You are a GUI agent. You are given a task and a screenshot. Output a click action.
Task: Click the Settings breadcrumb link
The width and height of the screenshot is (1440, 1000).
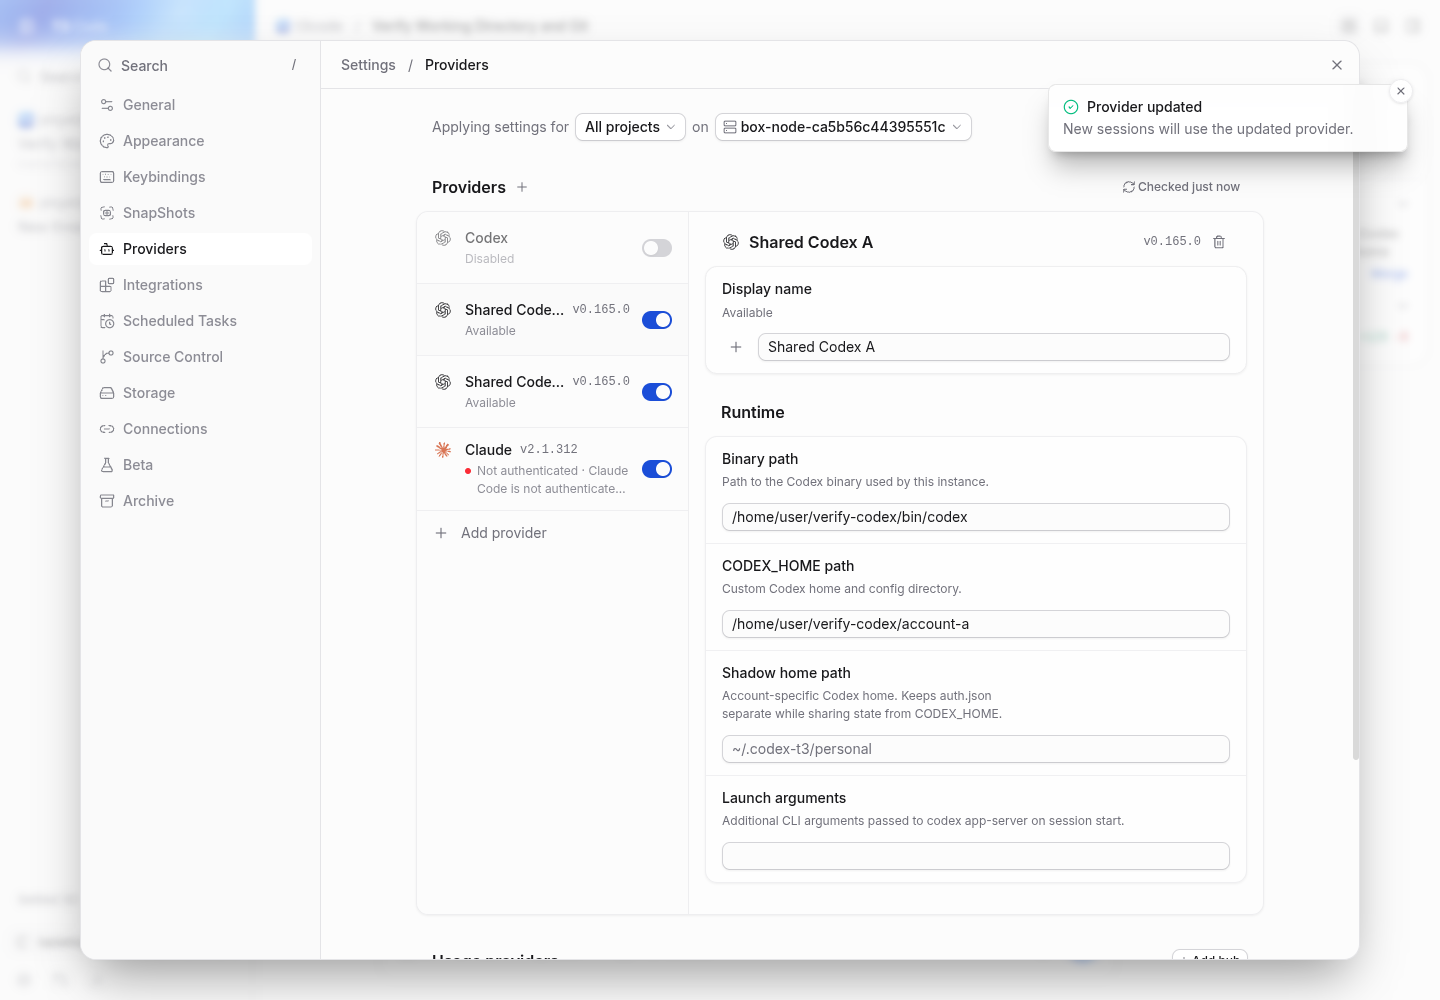tap(368, 65)
